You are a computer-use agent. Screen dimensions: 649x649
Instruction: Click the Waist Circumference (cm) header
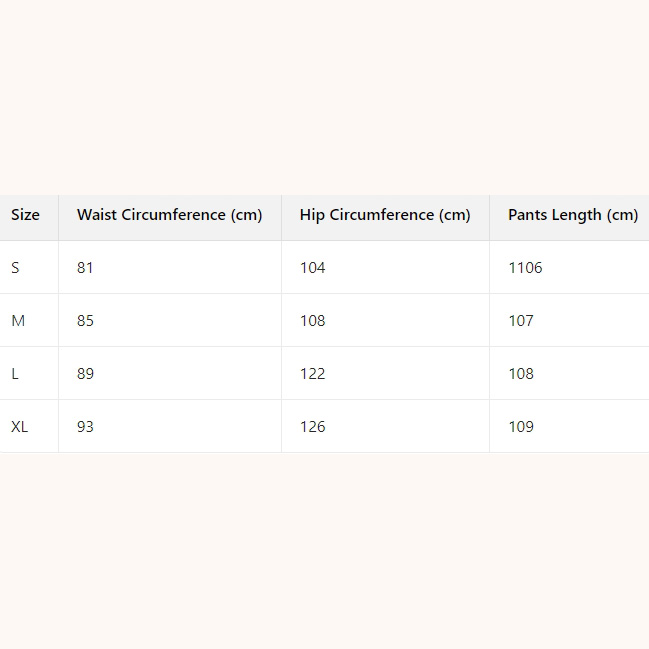tap(169, 215)
